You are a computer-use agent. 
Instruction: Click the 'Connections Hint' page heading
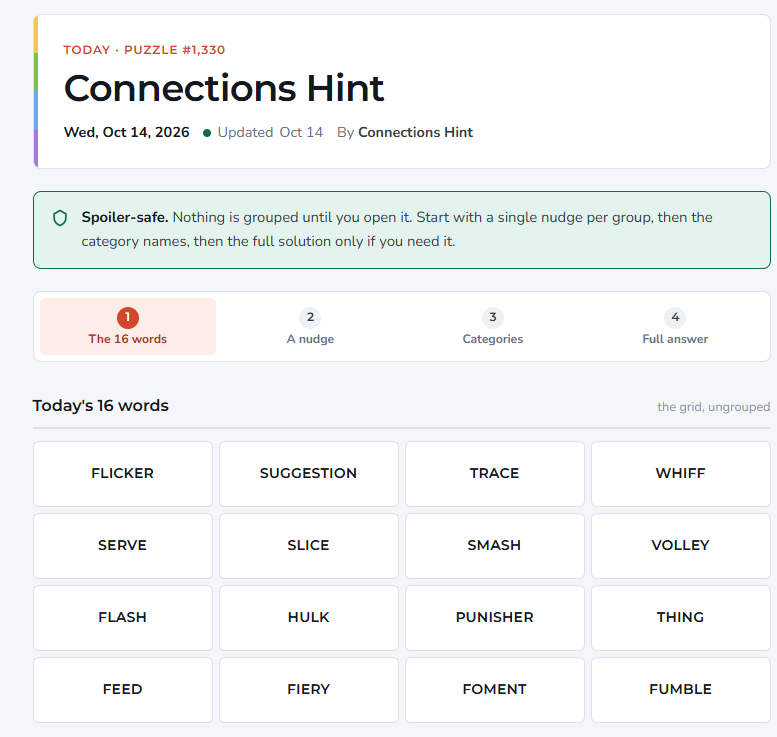(x=224, y=88)
